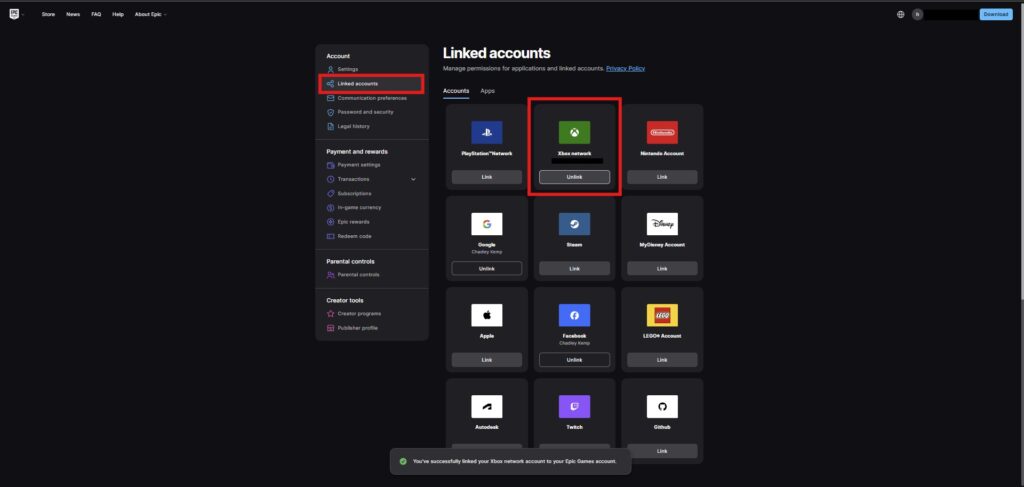Viewport: 1024px width, 487px height.
Task: Click the Legal history document icon
Action: pos(330,127)
